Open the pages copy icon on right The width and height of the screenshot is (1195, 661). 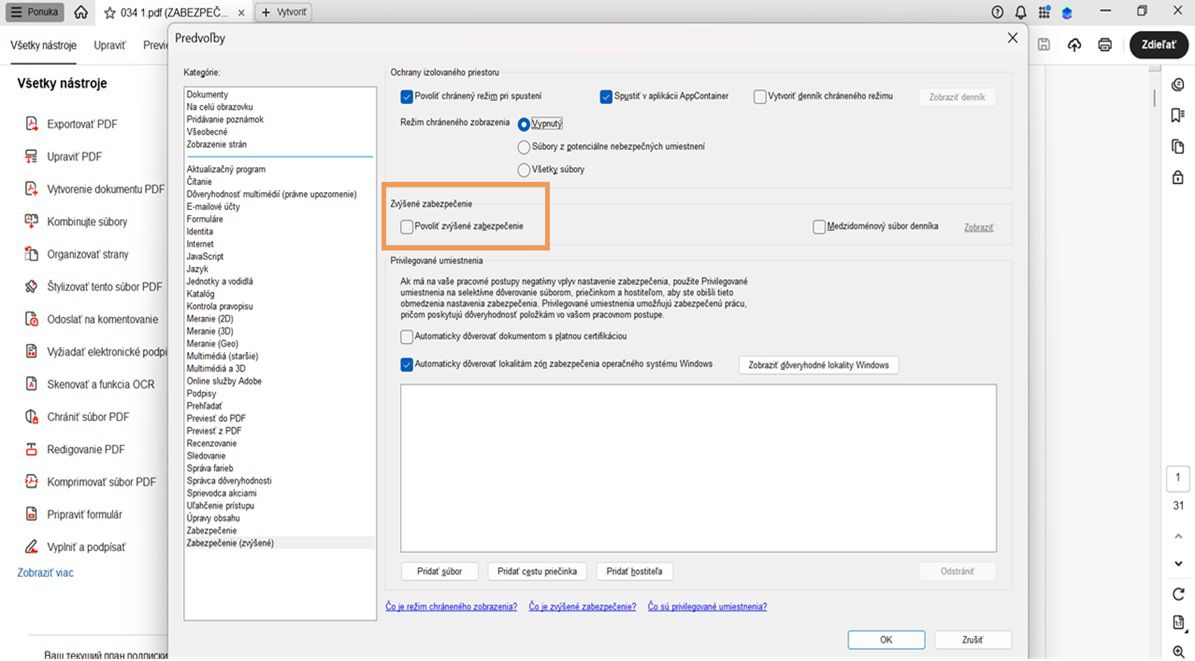[1177, 146]
